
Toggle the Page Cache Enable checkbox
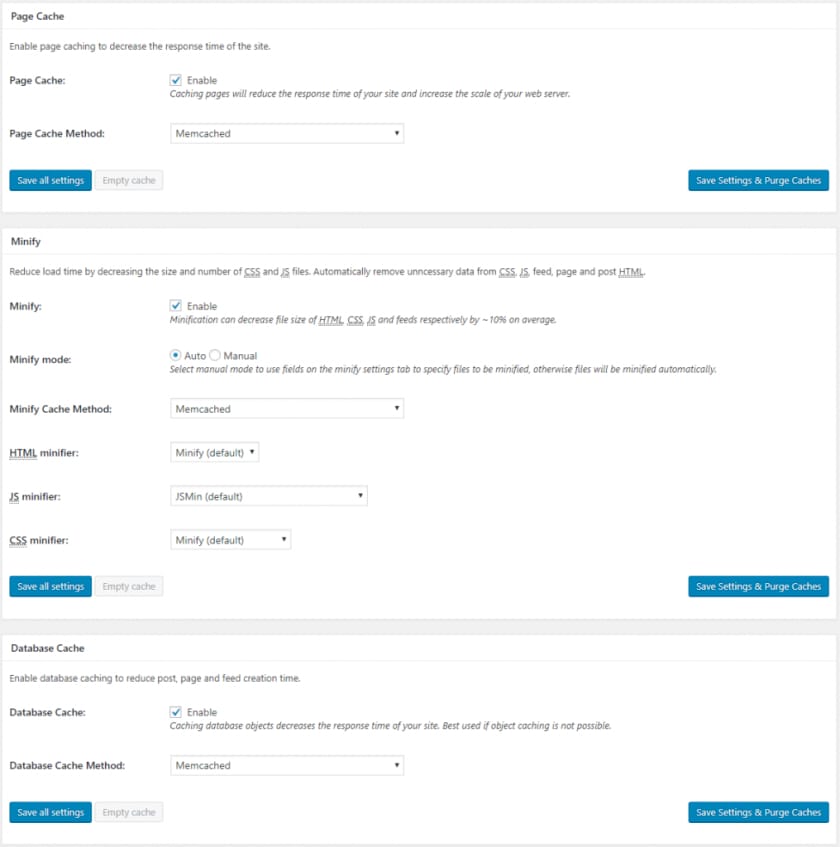tap(176, 80)
